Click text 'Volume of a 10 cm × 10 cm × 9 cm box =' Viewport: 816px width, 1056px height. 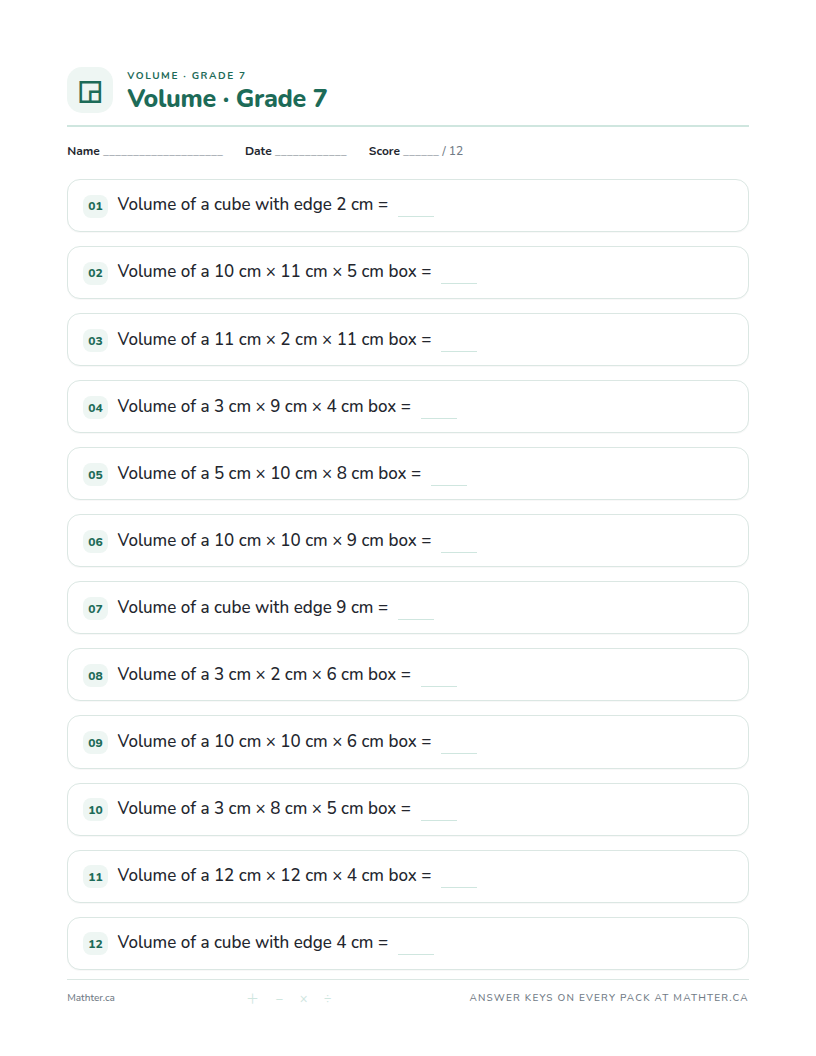(x=275, y=540)
